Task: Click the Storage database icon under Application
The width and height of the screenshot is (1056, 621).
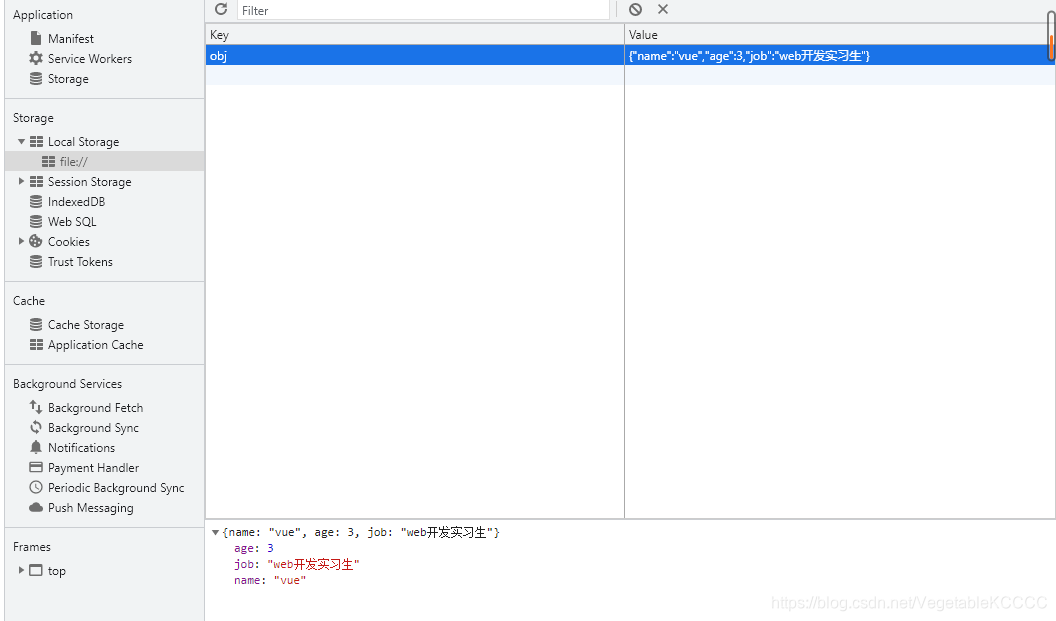Action: tap(36, 78)
